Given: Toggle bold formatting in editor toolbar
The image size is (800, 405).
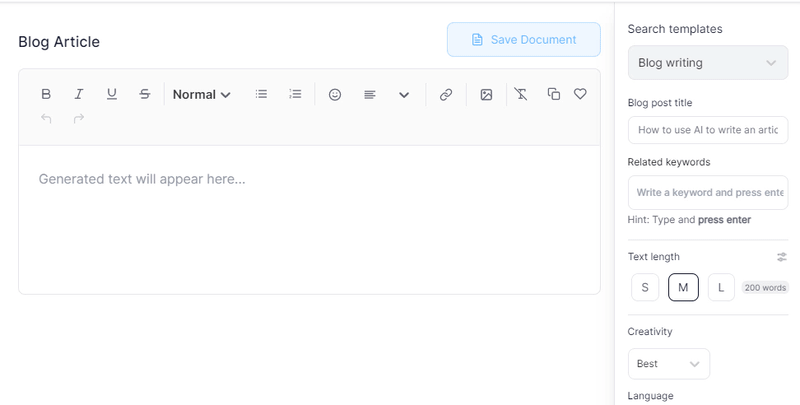Looking at the screenshot, I should click(46, 94).
